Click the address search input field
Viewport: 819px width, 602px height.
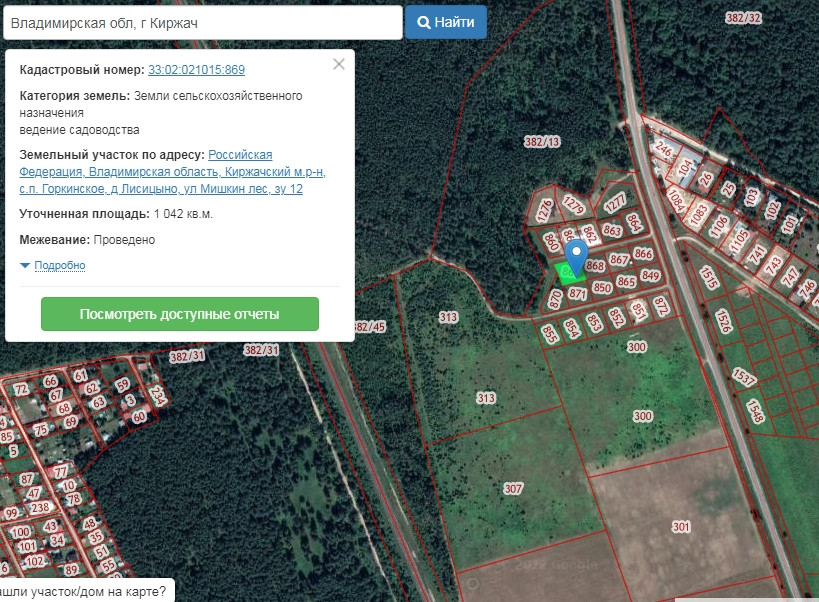[203, 22]
